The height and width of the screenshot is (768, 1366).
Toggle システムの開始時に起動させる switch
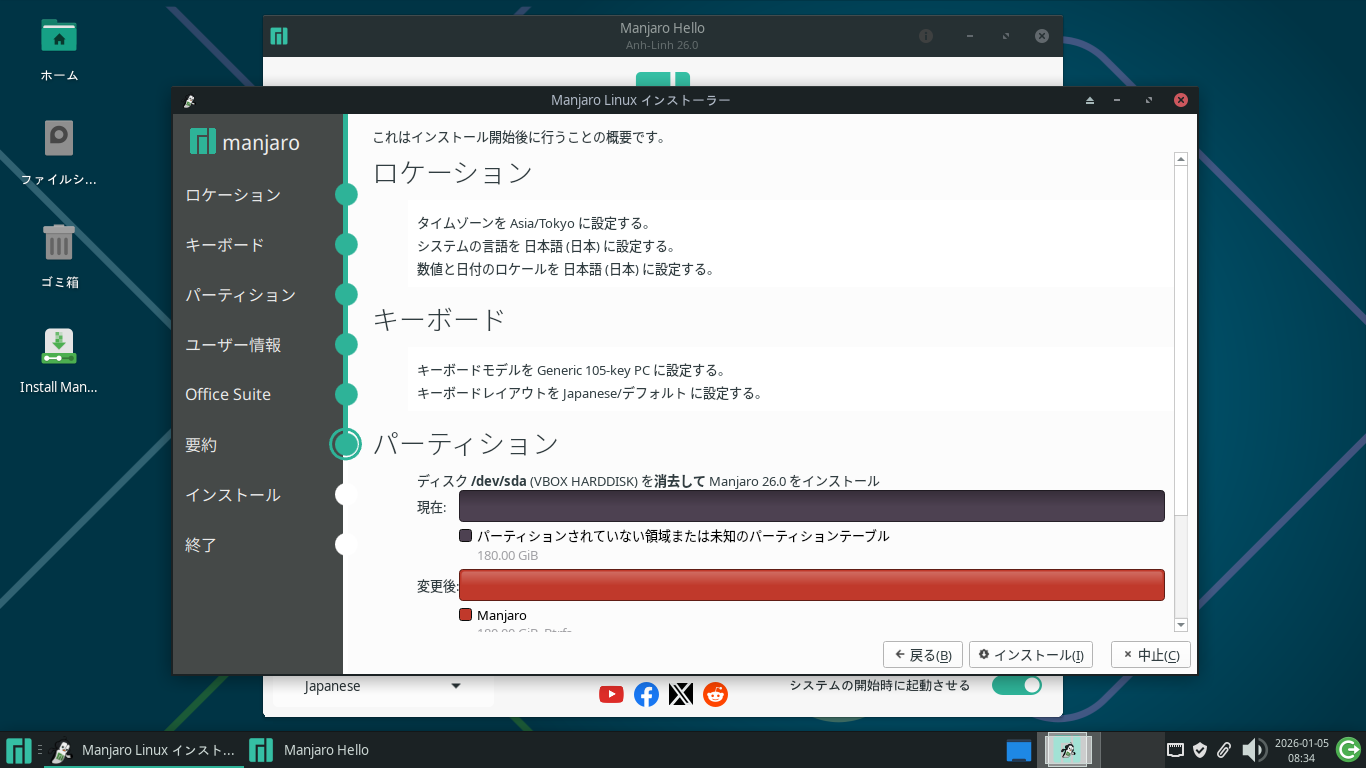point(1016,685)
